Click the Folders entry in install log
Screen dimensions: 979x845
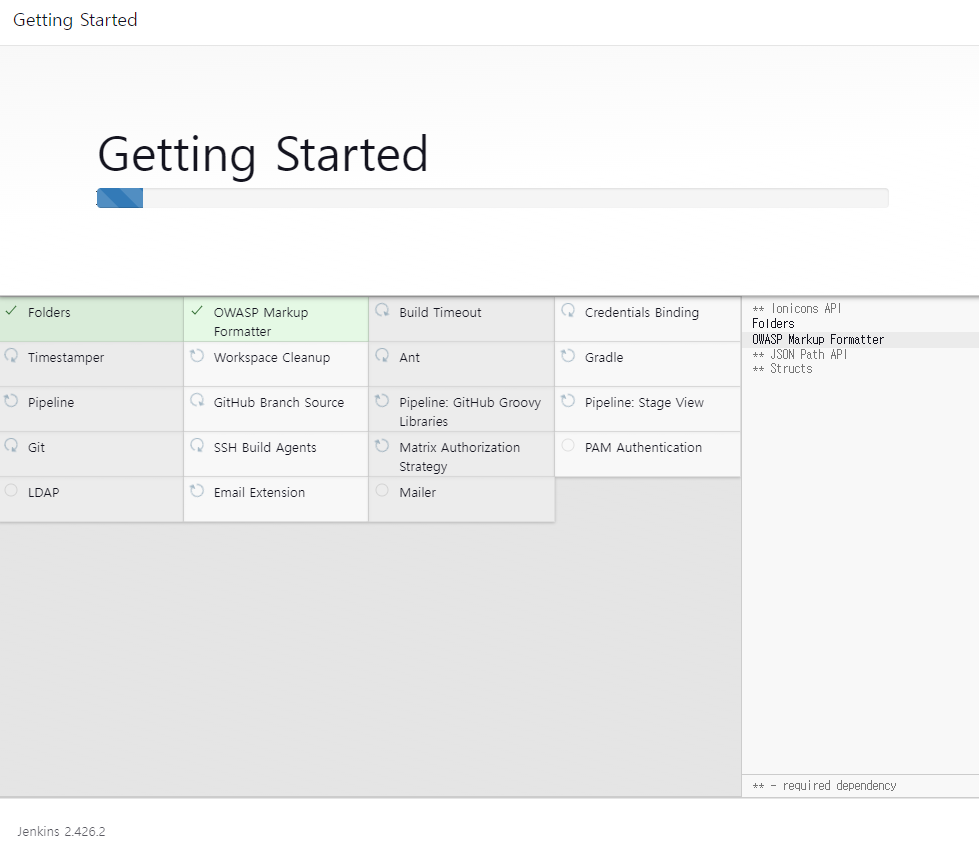773,324
